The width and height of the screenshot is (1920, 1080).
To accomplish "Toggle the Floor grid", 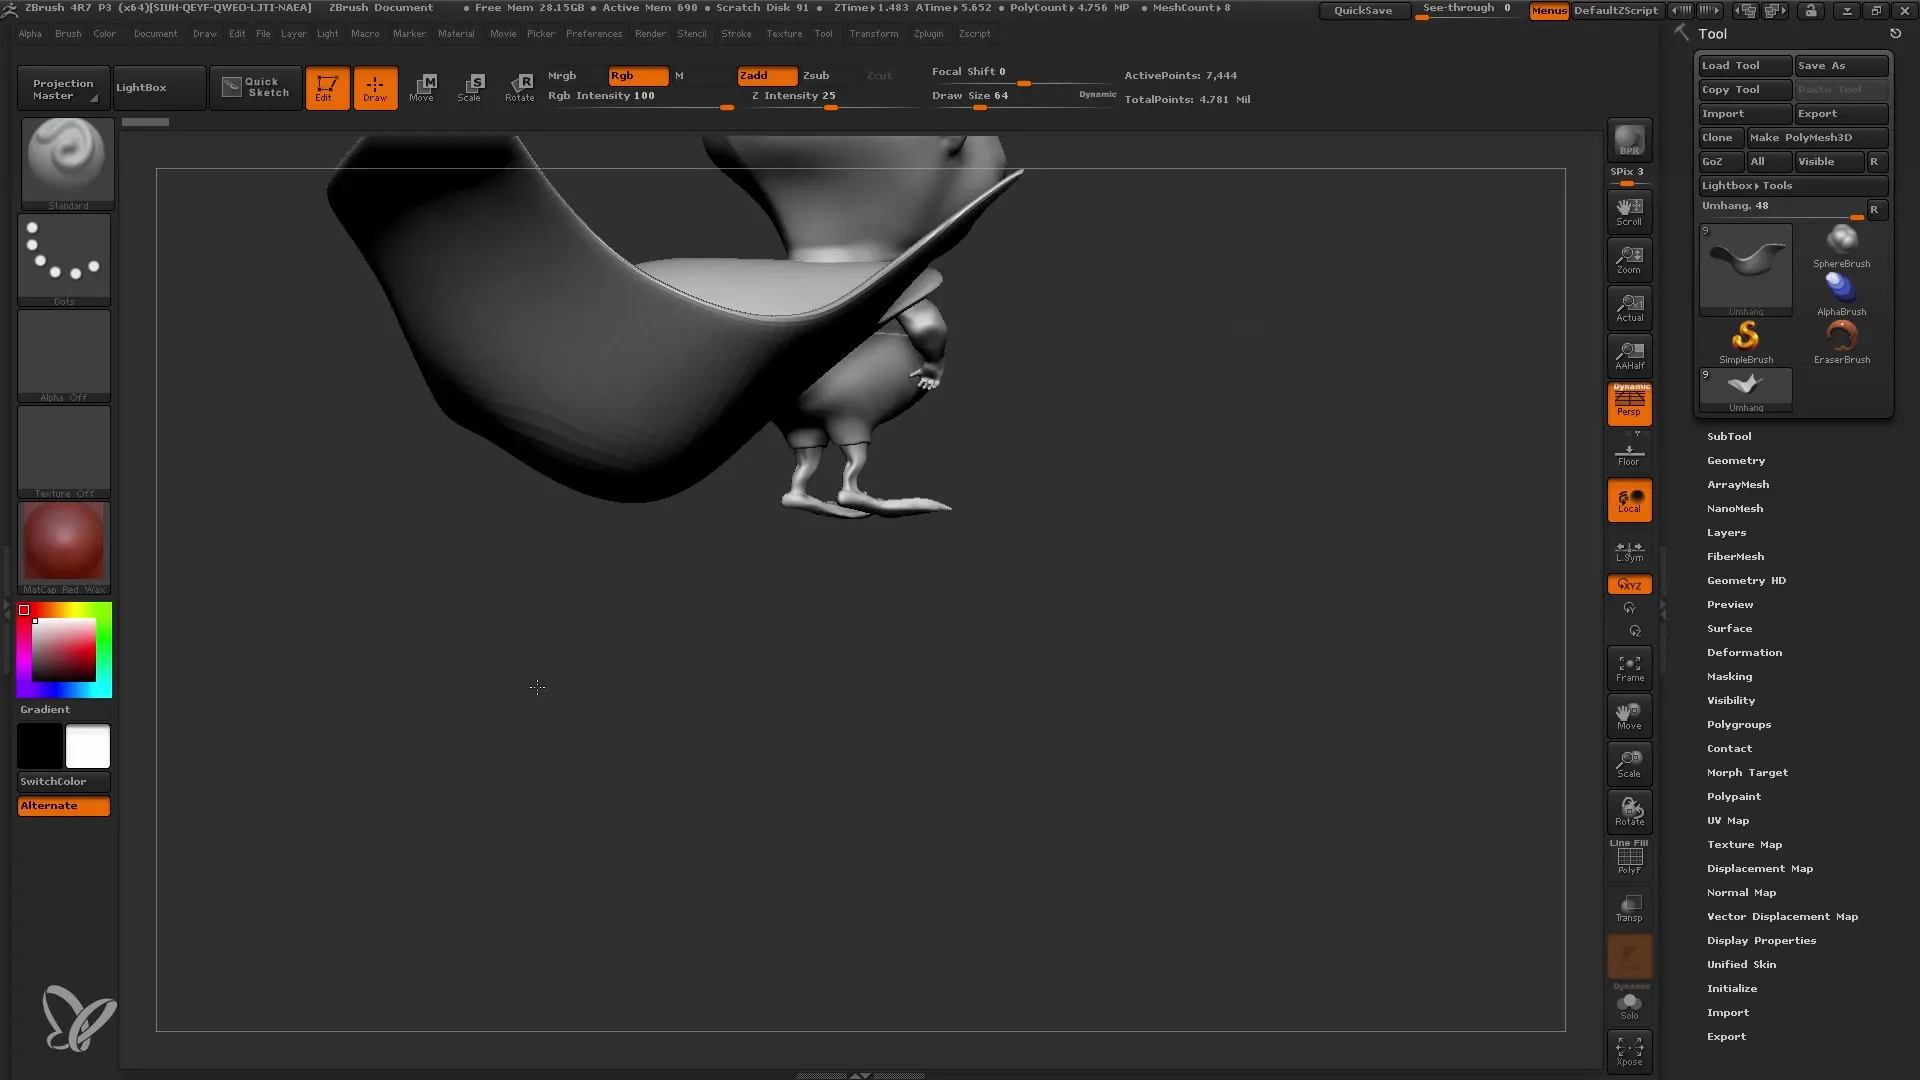I will point(1629,454).
